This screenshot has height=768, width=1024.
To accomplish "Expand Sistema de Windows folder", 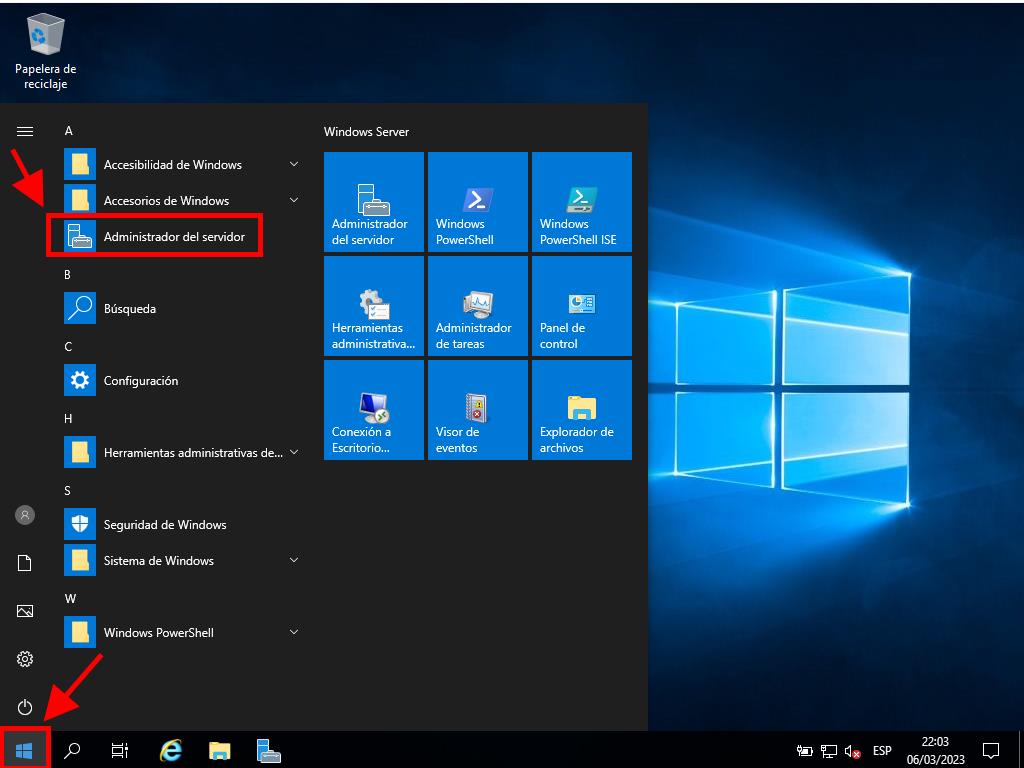I will tap(183, 560).
